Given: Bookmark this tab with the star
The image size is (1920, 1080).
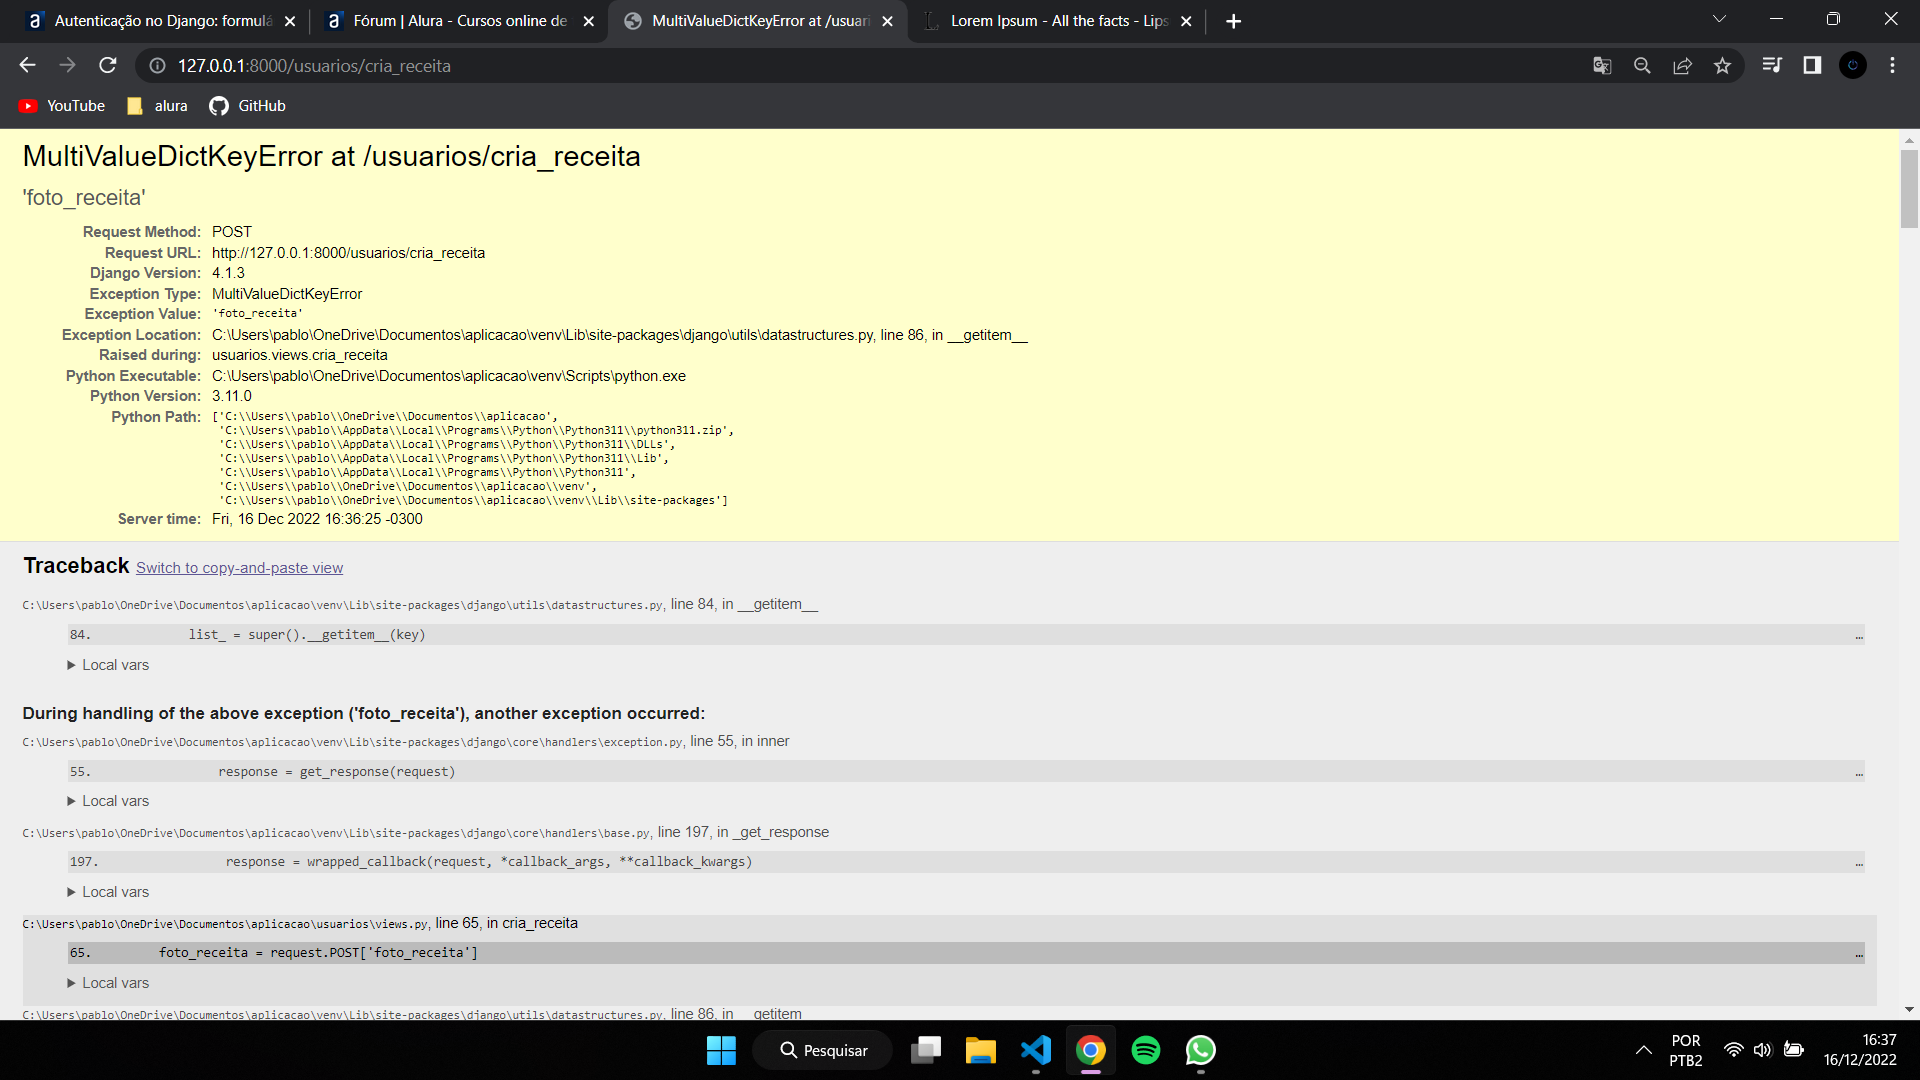Looking at the screenshot, I should [x=1722, y=66].
